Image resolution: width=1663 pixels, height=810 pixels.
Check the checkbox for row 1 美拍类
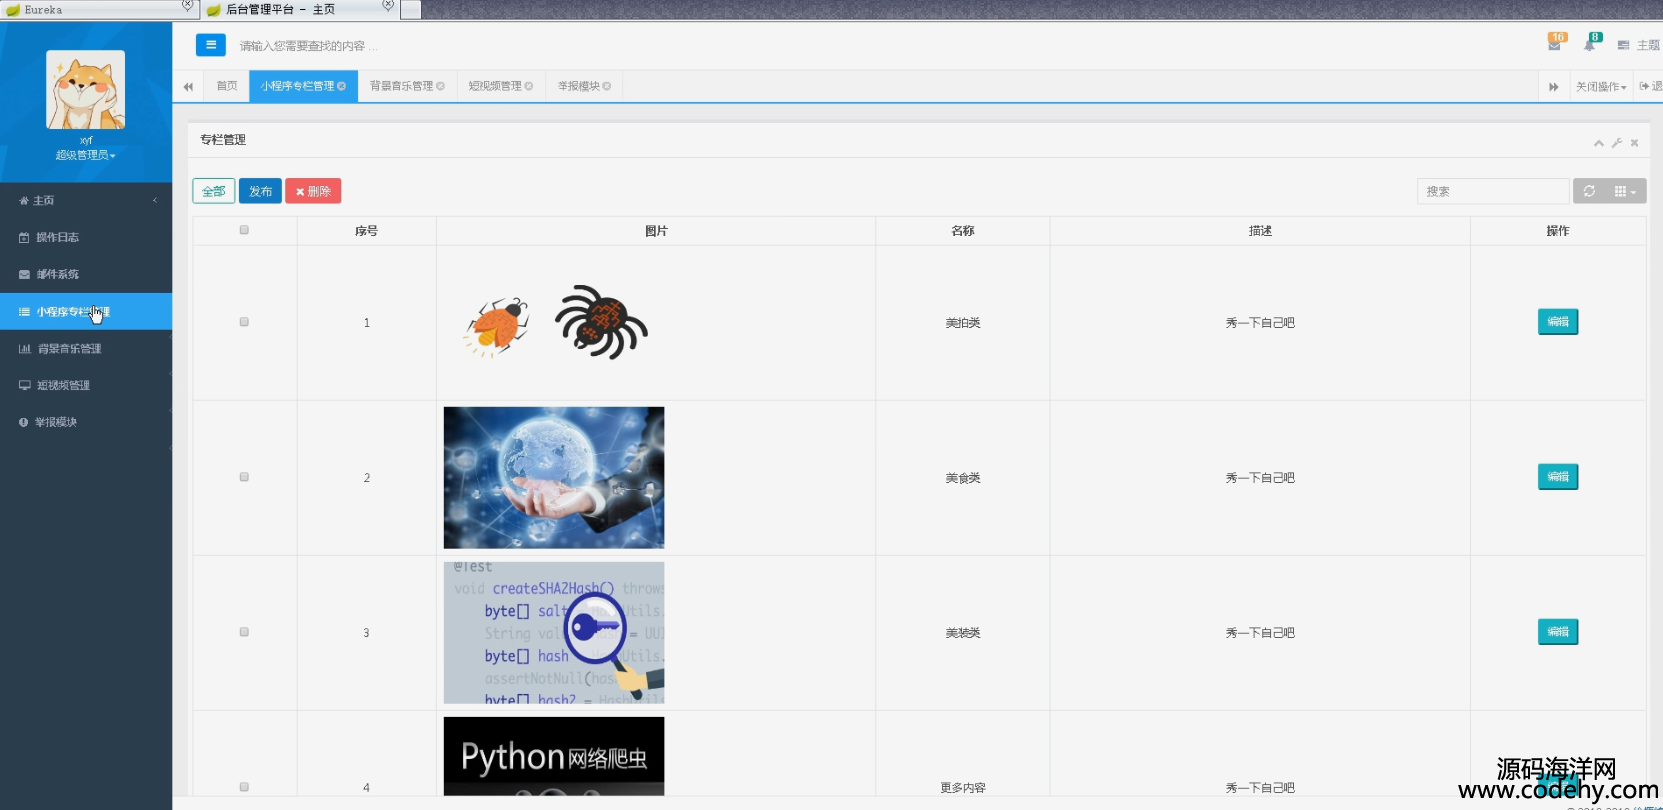pyautogui.click(x=244, y=322)
